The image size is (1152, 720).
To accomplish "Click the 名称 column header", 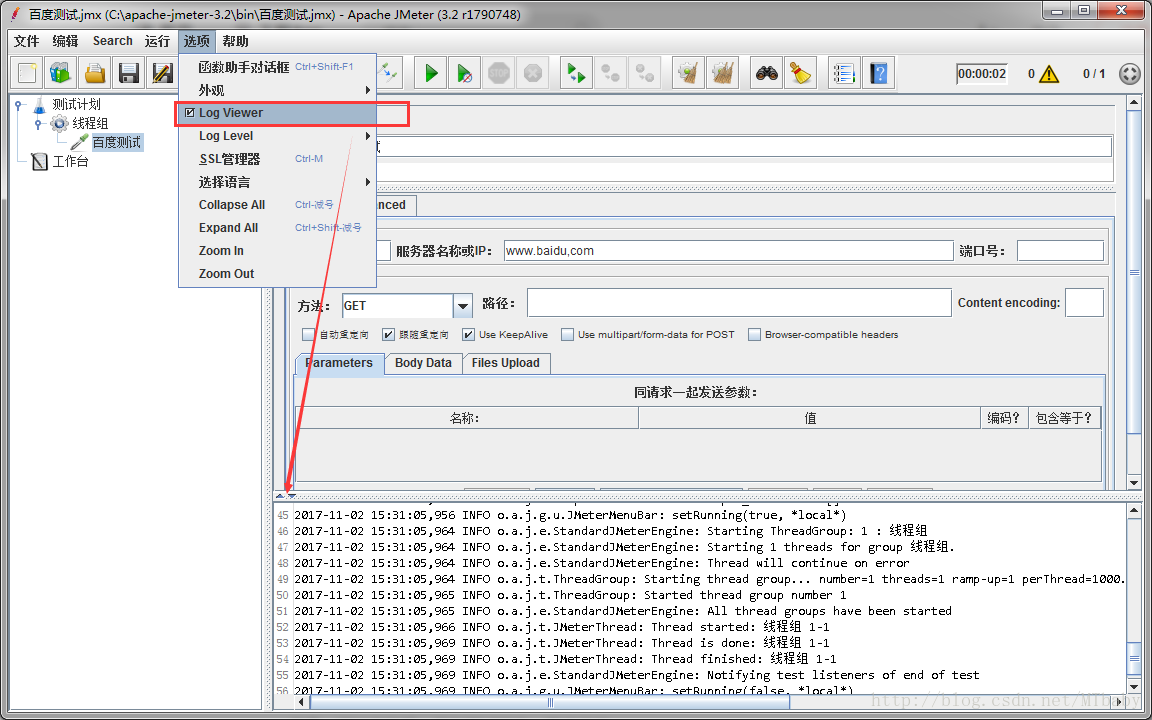I will [x=467, y=418].
